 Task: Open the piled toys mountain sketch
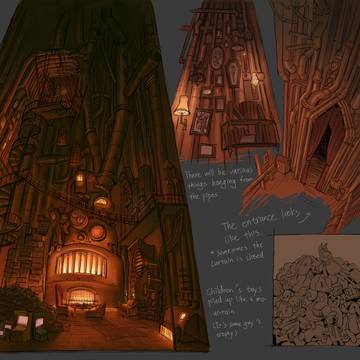click(x=317, y=291)
